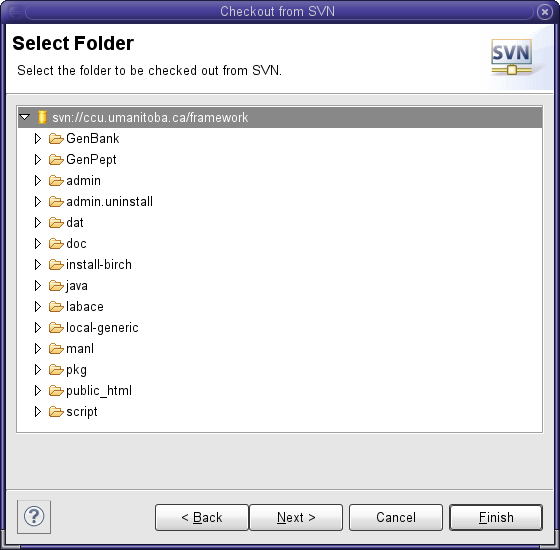
Task: Select the dat folder entry
Action: (75, 222)
